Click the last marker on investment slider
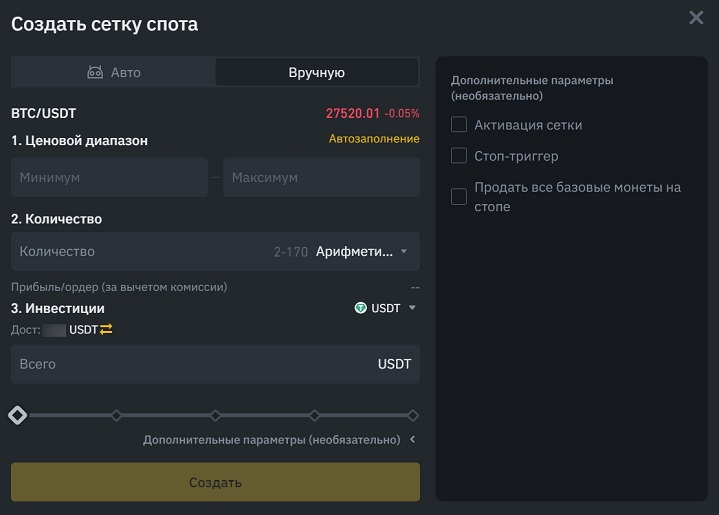The image size is (719, 515). (x=413, y=415)
